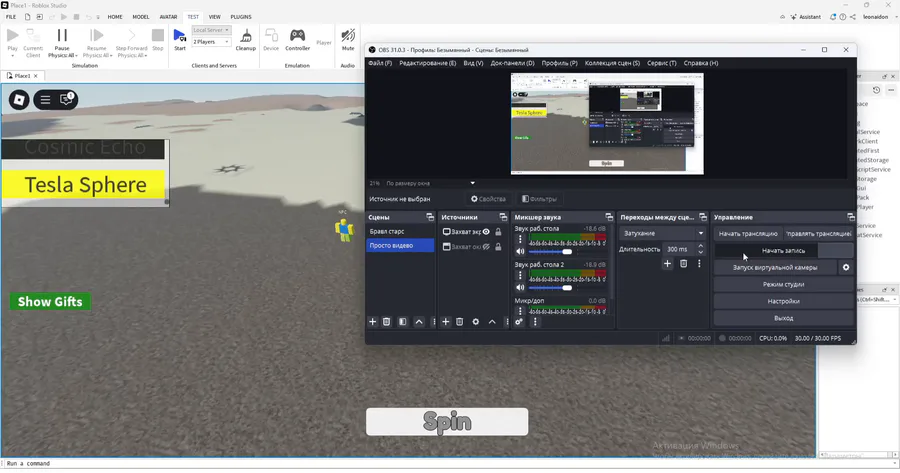The height and width of the screenshot is (473, 900).
Task: Open the Assistant icon in Roblox Studio
Action: point(794,17)
